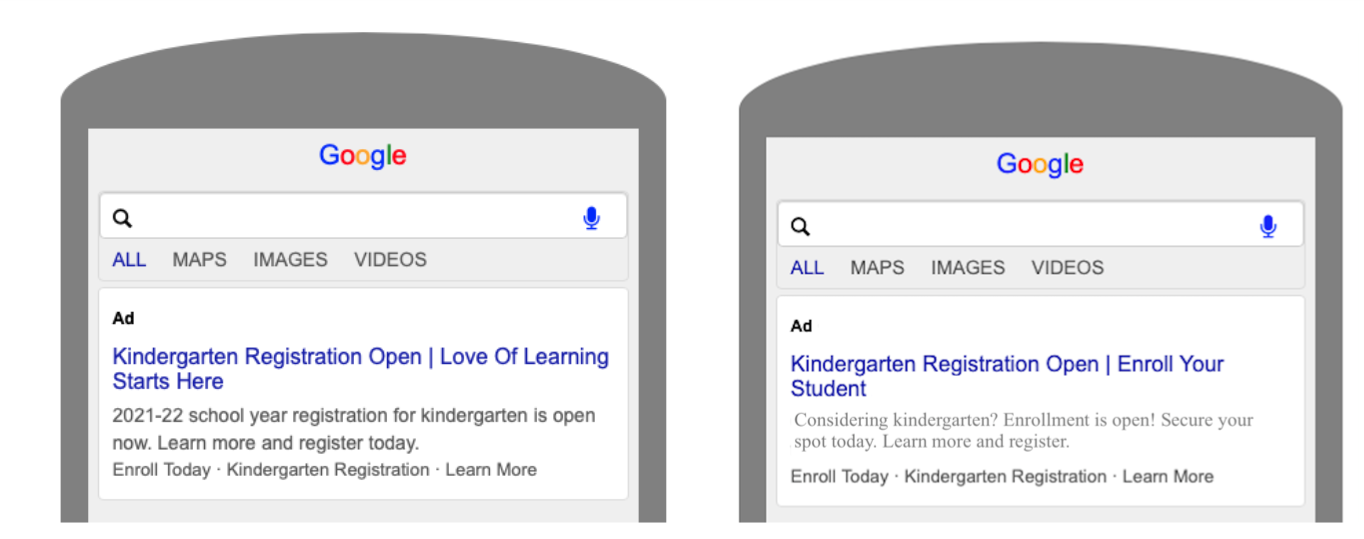Click the microphone icon in the left phone
This screenshot has width=1364, height=539.
[x=591, y=218]
